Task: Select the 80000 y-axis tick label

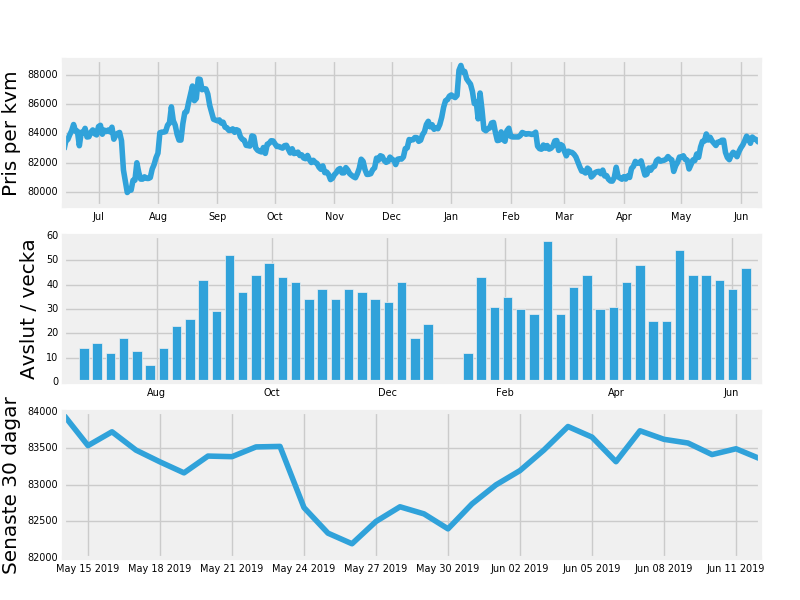Action: 43,191
